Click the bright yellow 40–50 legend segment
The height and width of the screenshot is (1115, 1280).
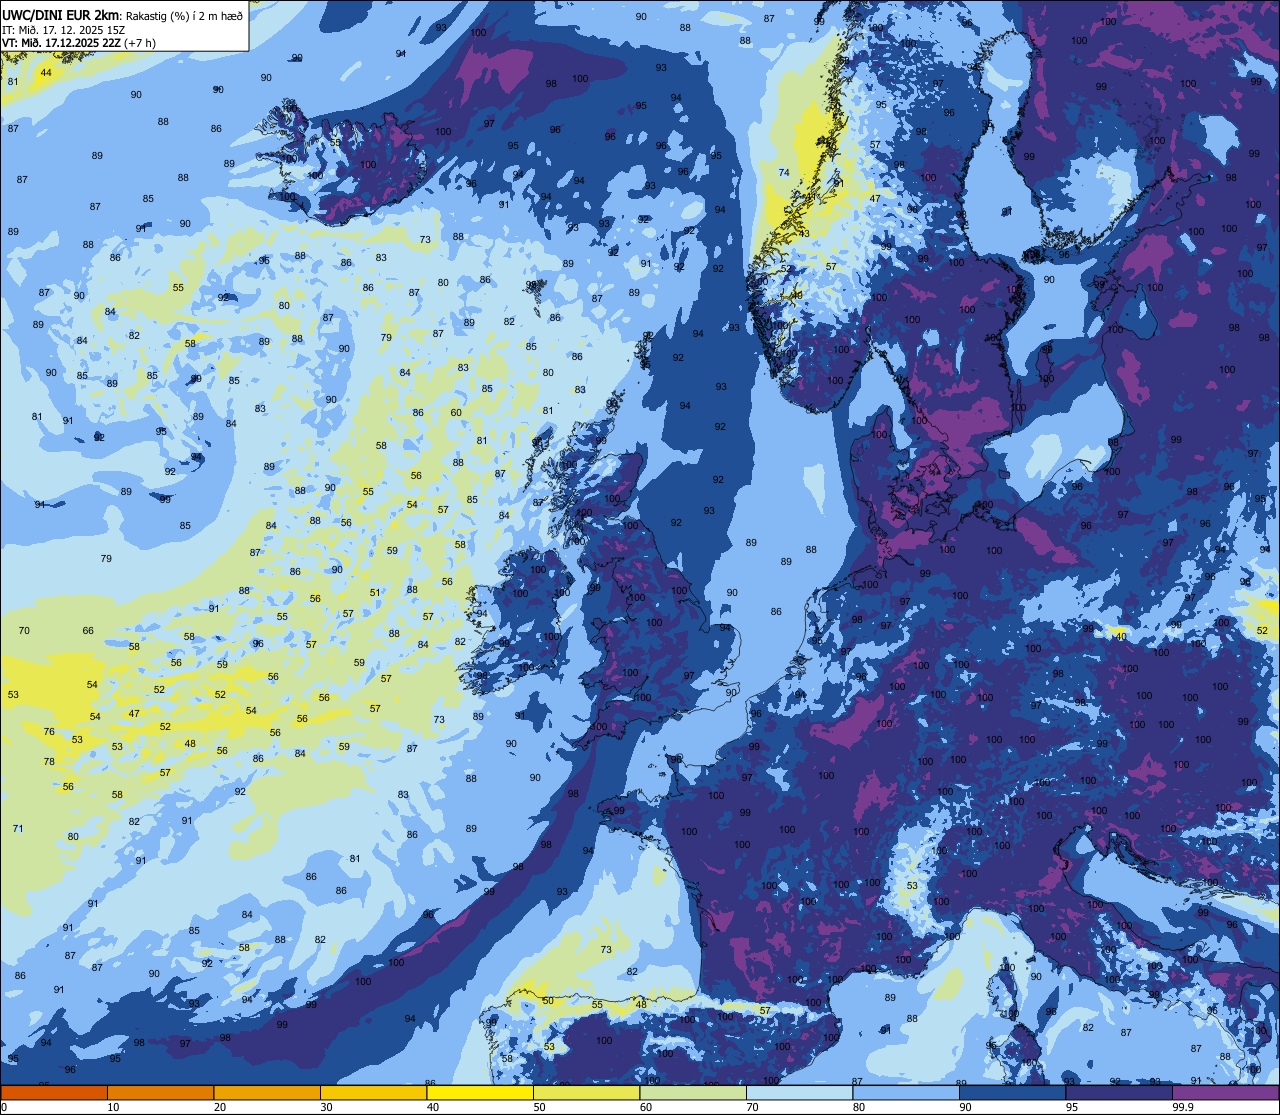[x=480, y=1092]
